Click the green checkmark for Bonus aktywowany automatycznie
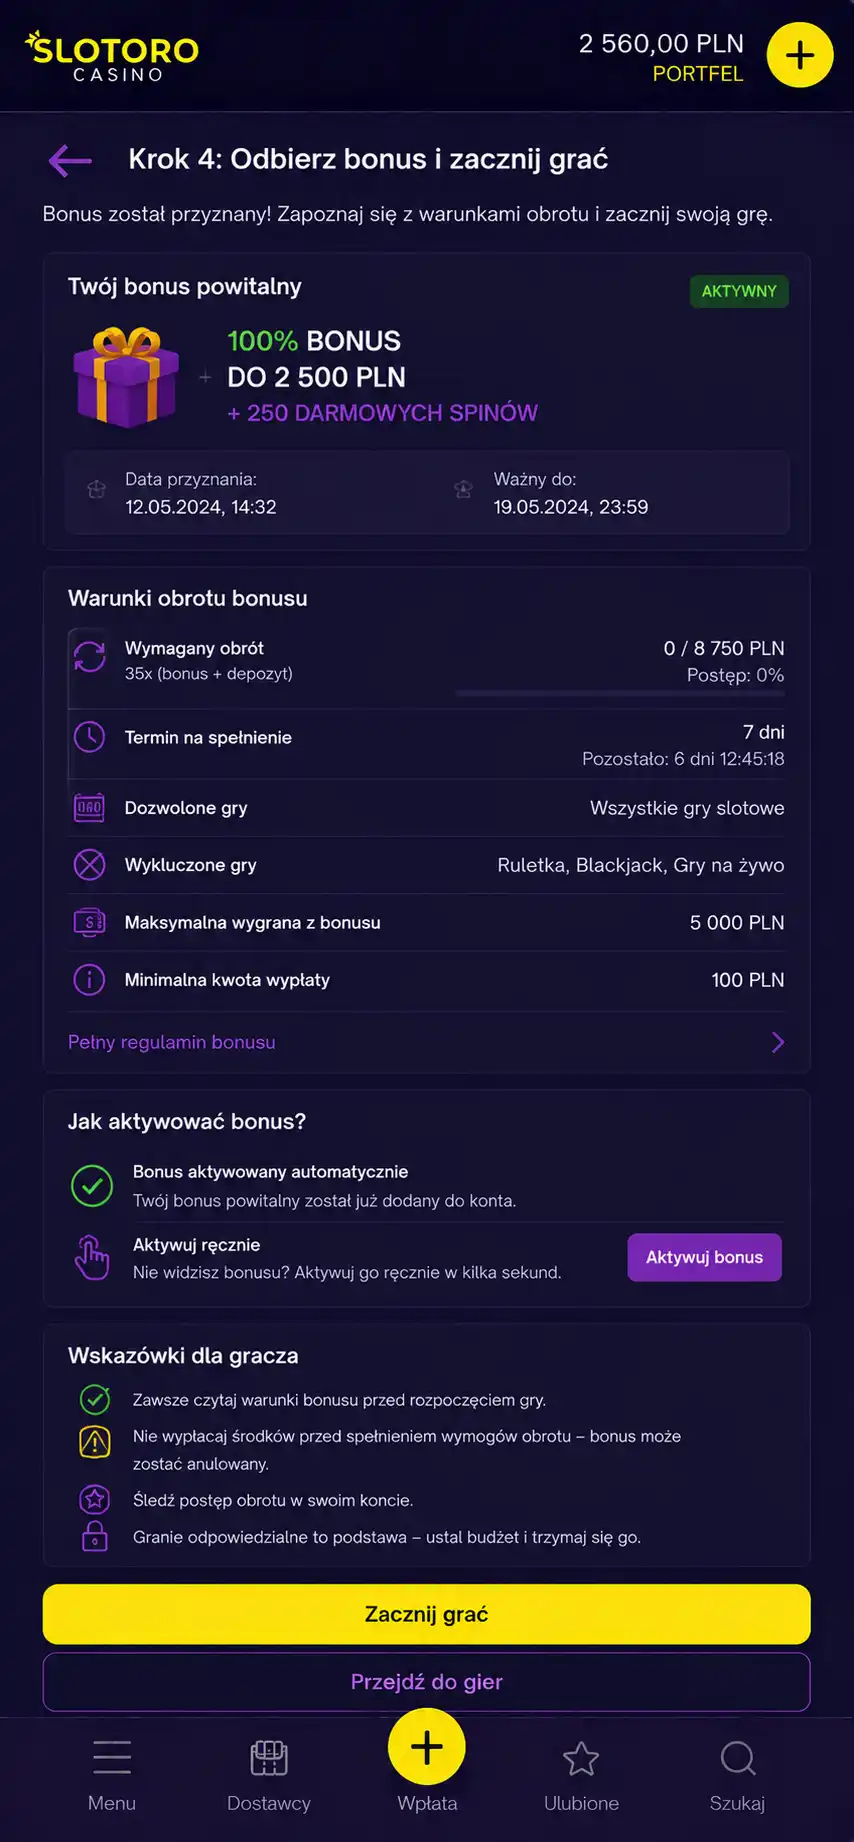Screen dimensions: 854x1842 coord(92,1186)
